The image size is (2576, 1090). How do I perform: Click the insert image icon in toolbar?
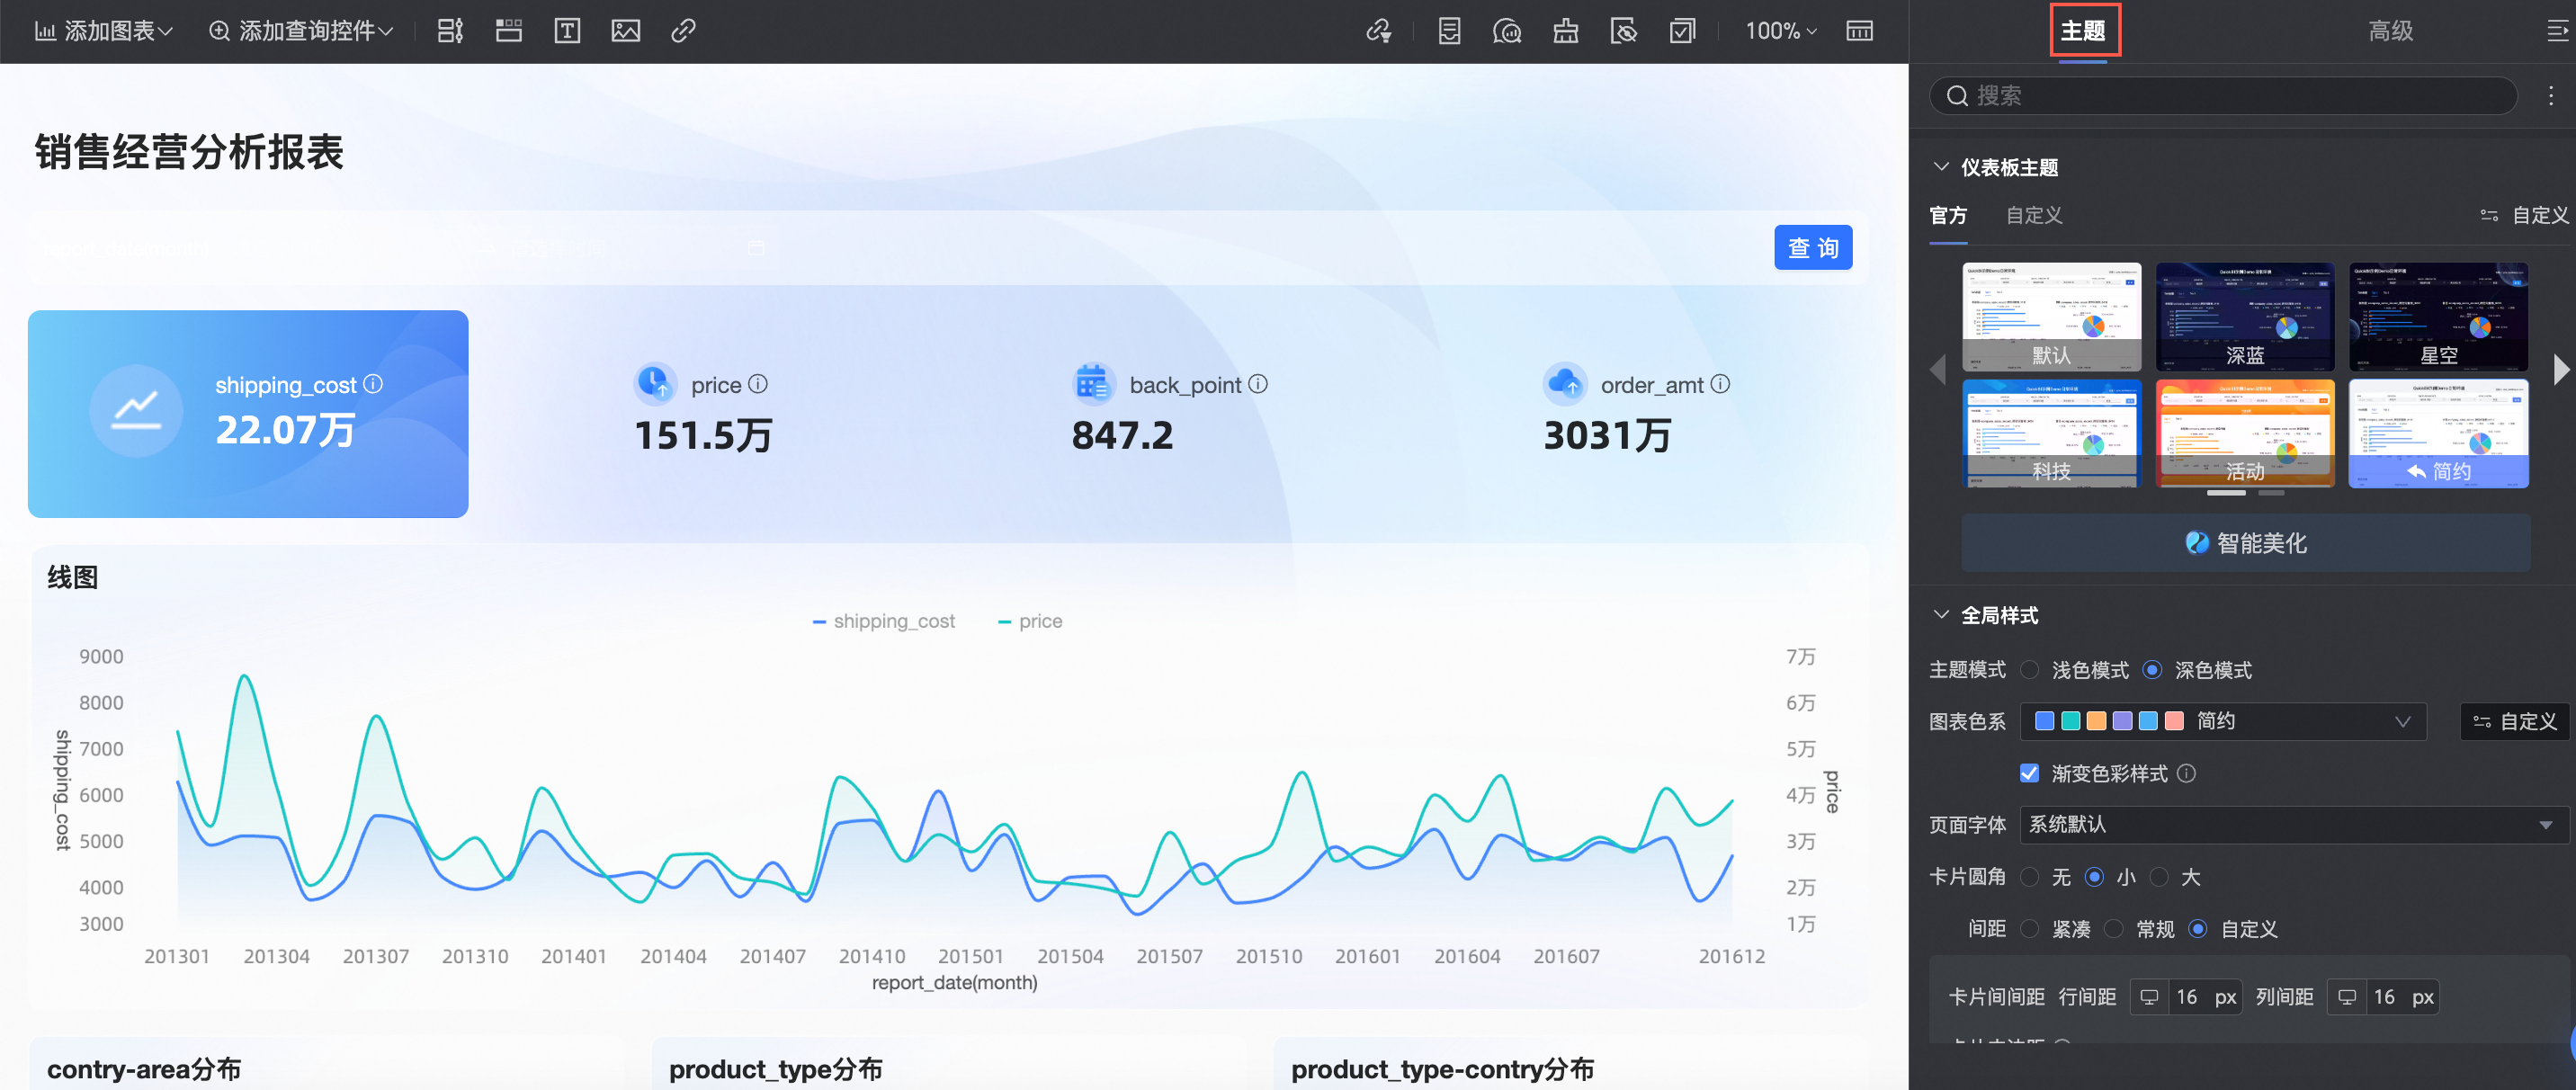point(625,31)
